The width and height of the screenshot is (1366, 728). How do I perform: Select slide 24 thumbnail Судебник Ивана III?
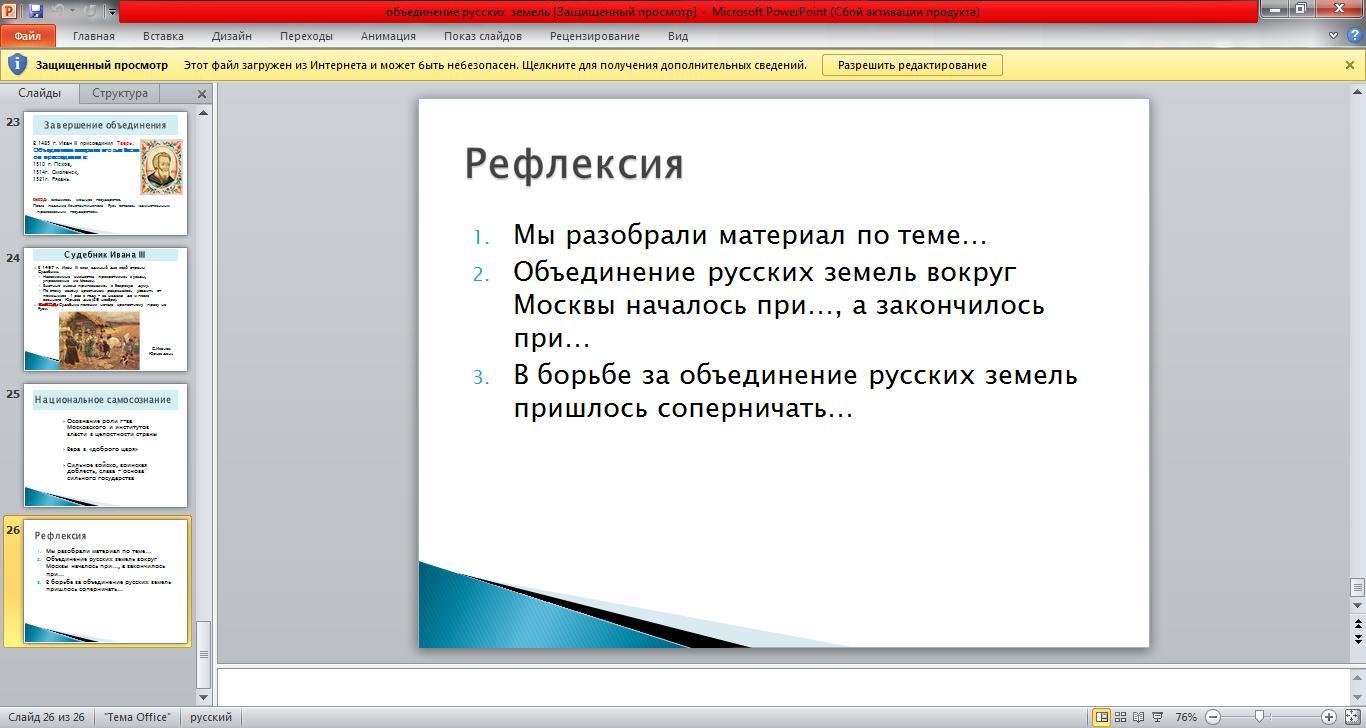pos(106,309)
